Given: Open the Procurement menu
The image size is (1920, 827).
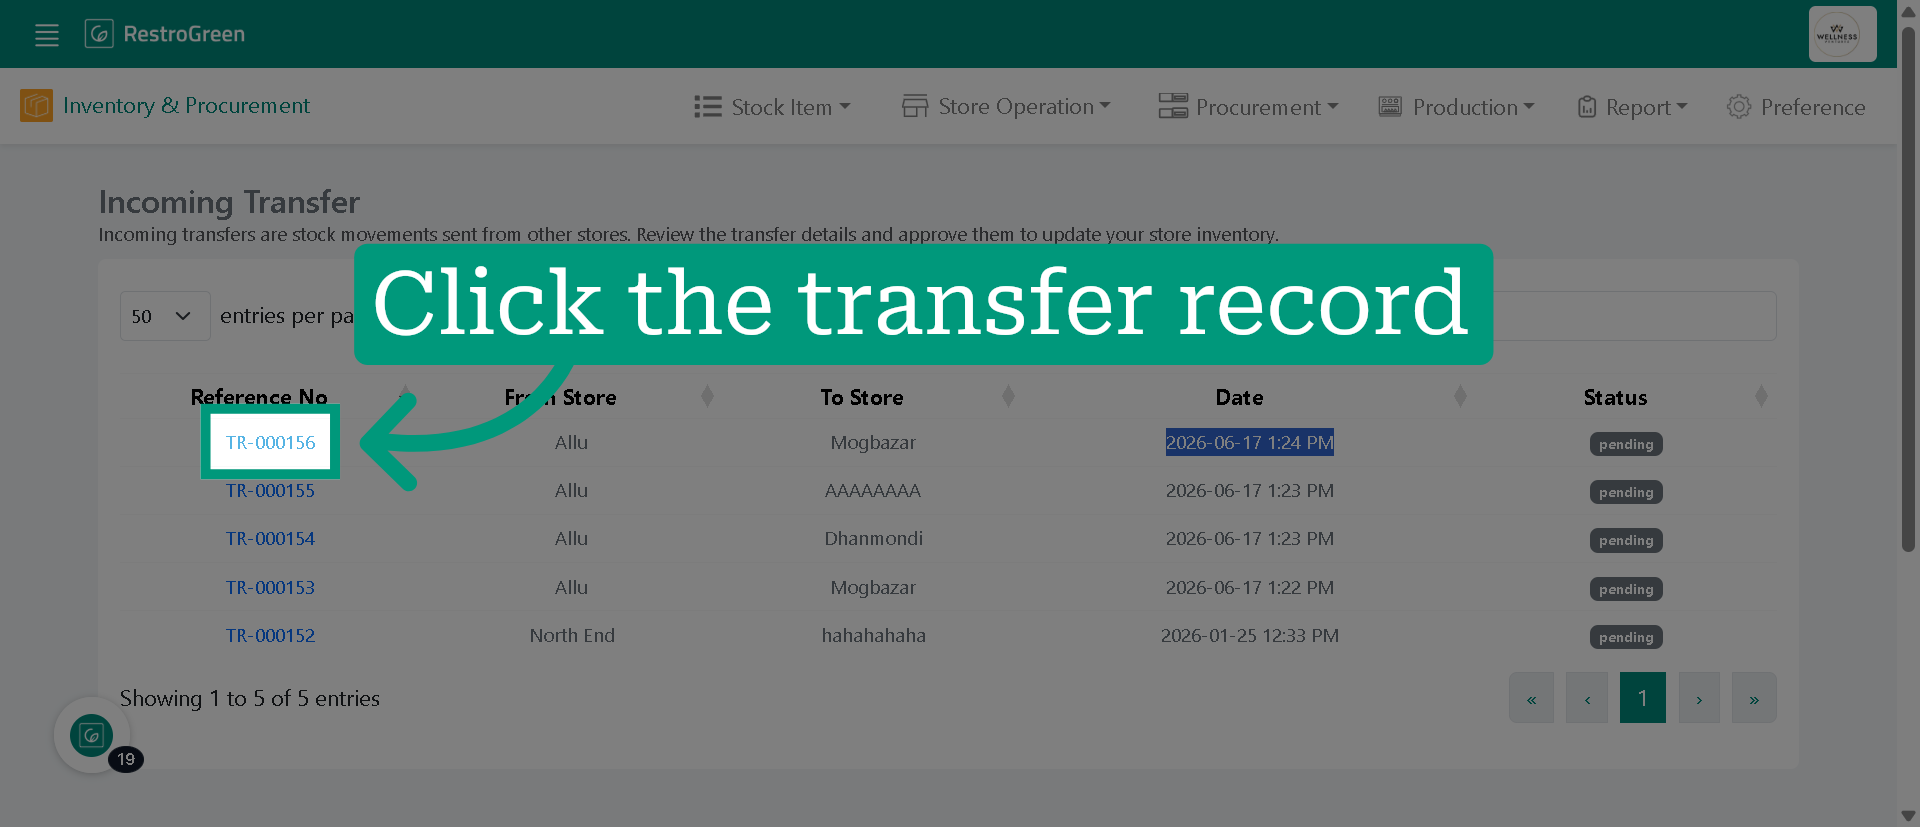Looking at the screenshot, I should point(1248,107).
